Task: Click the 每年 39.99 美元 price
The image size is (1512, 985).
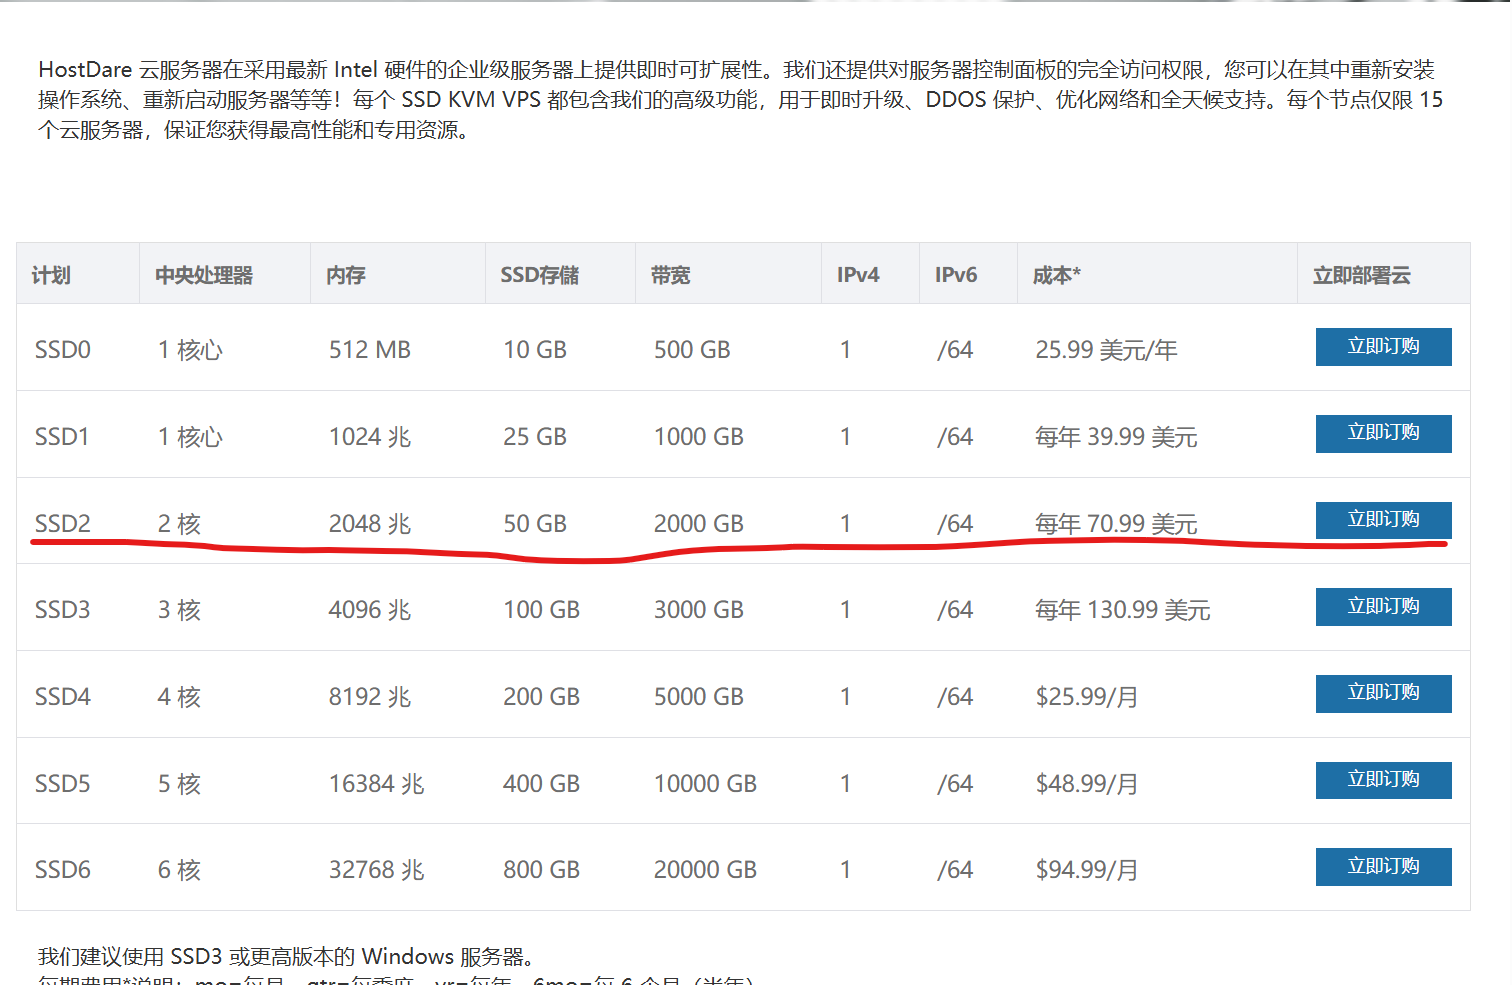Action: coord(1116,437)
